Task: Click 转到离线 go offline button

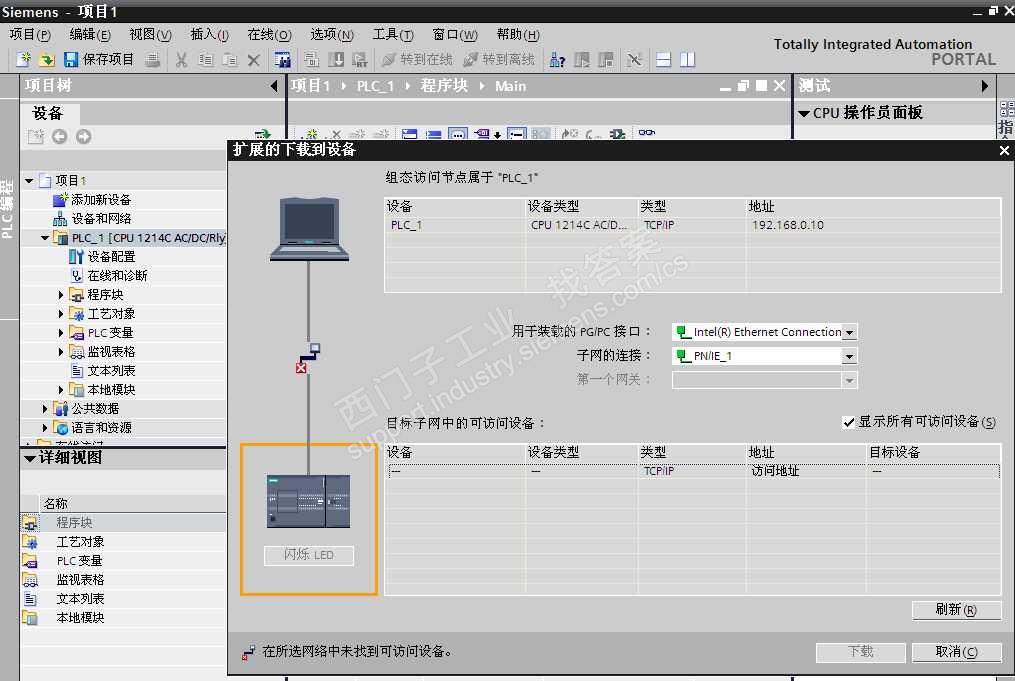Action: [x=499, y=60]
